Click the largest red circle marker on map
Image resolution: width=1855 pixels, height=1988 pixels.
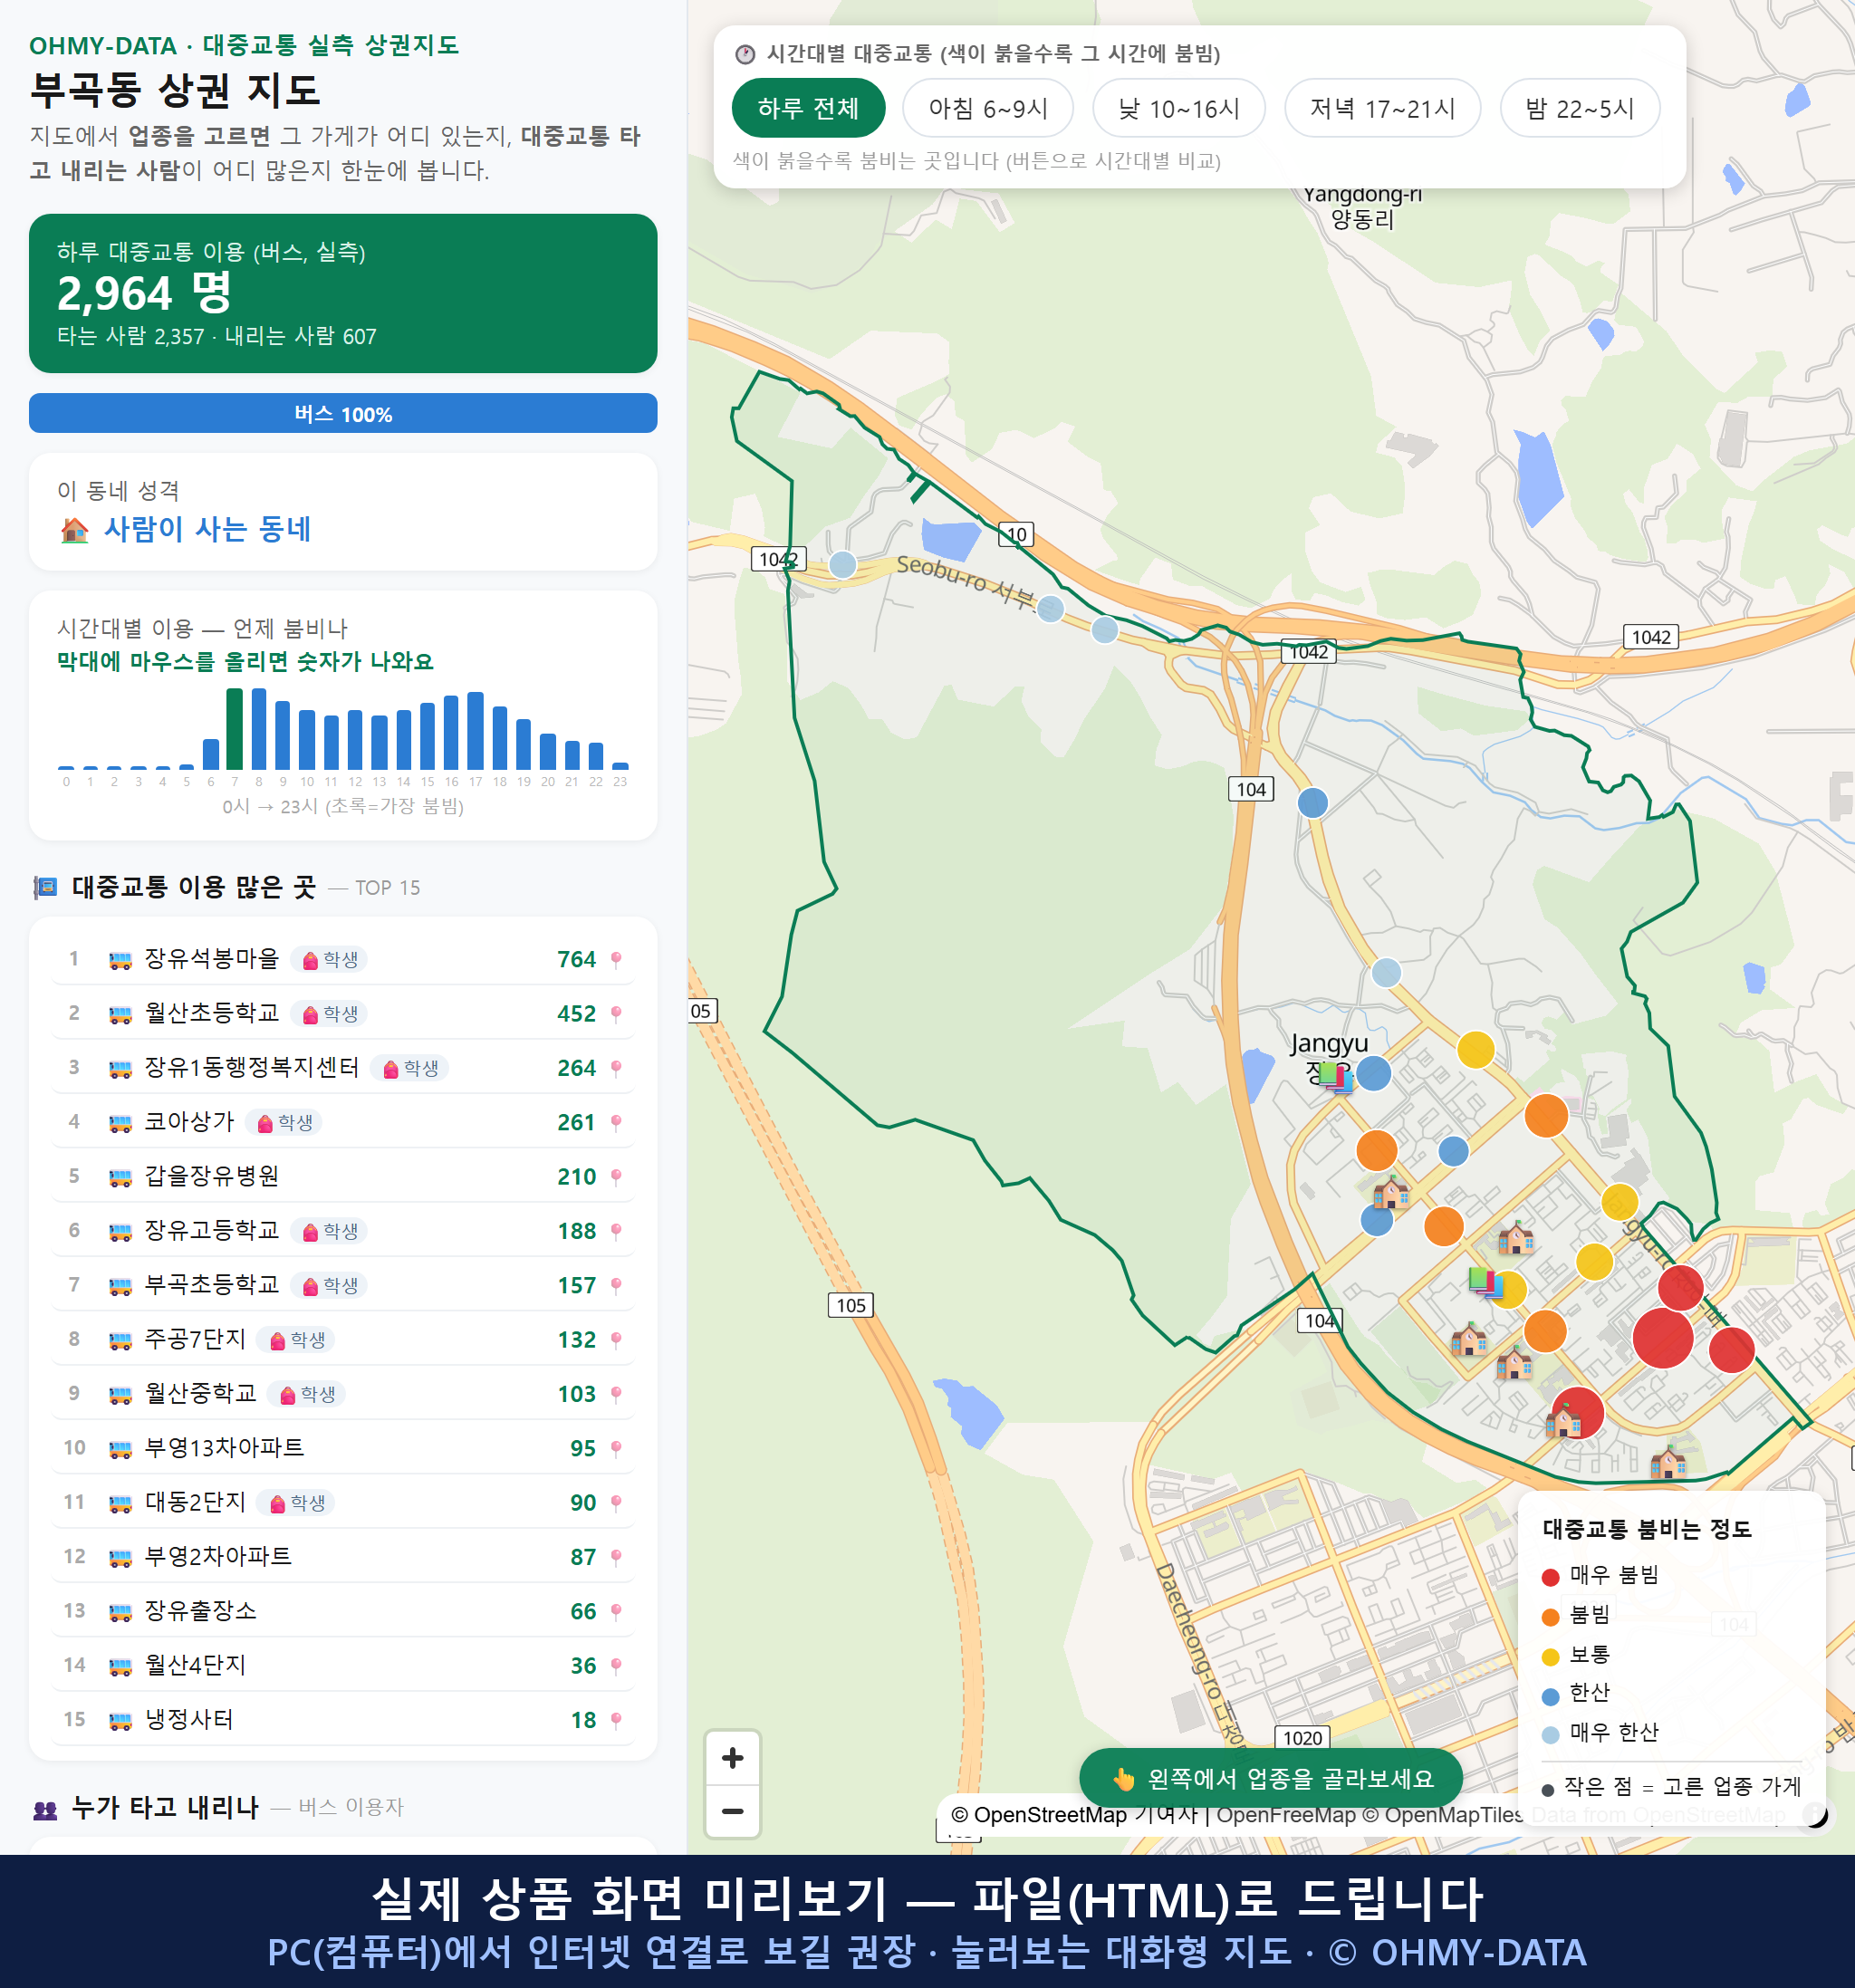1662,1338
